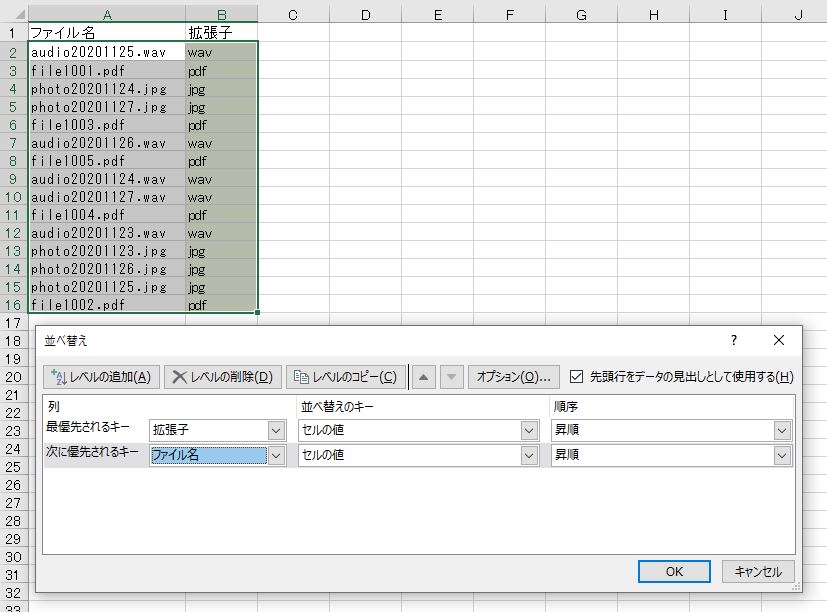Confirm the sort with OK

(x=674, y=571)
